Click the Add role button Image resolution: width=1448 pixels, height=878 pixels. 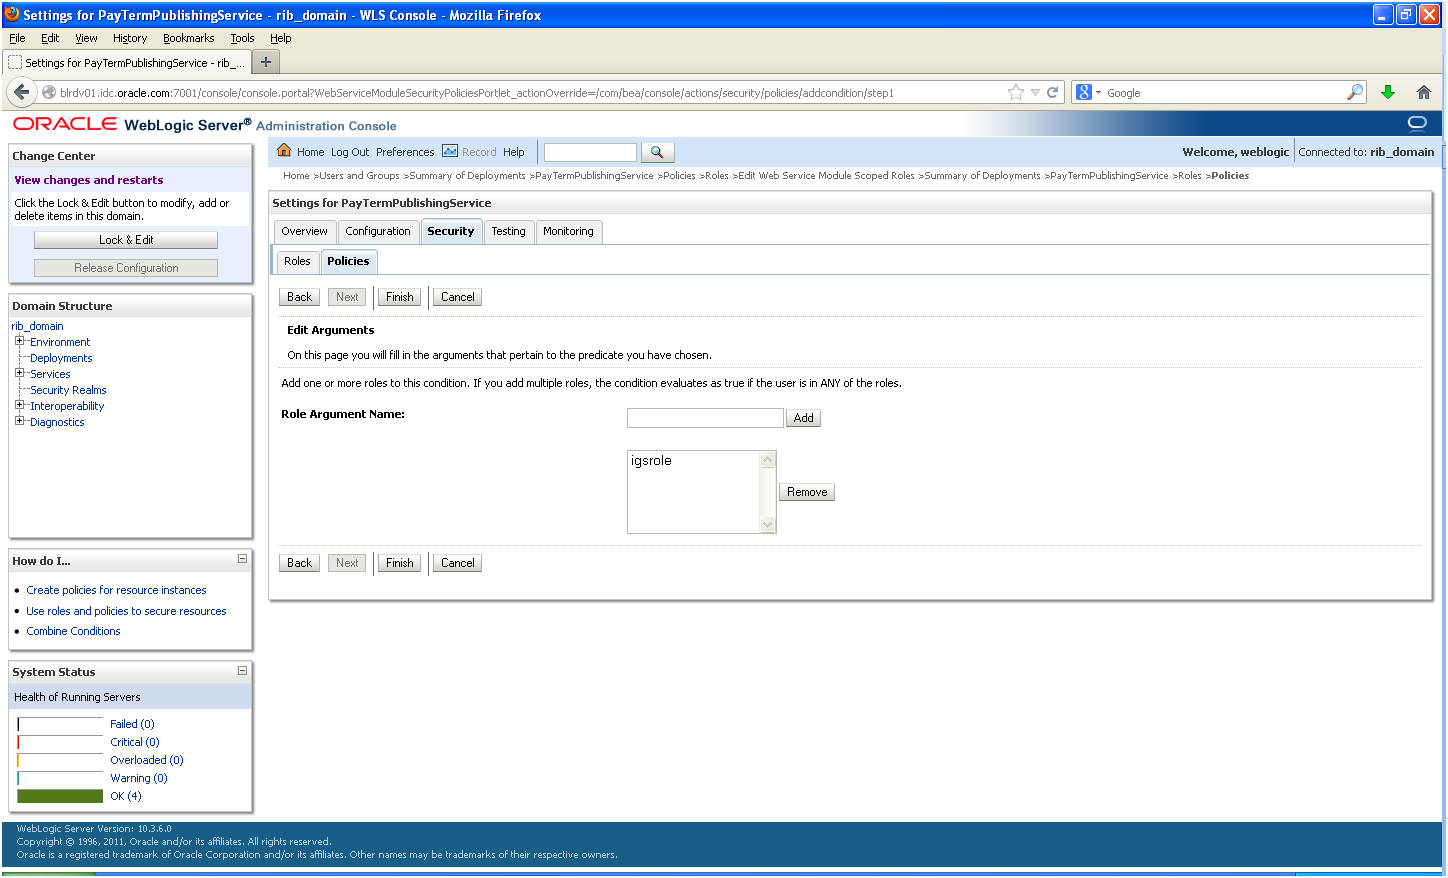pyautogui.click(x=804, y=418)
